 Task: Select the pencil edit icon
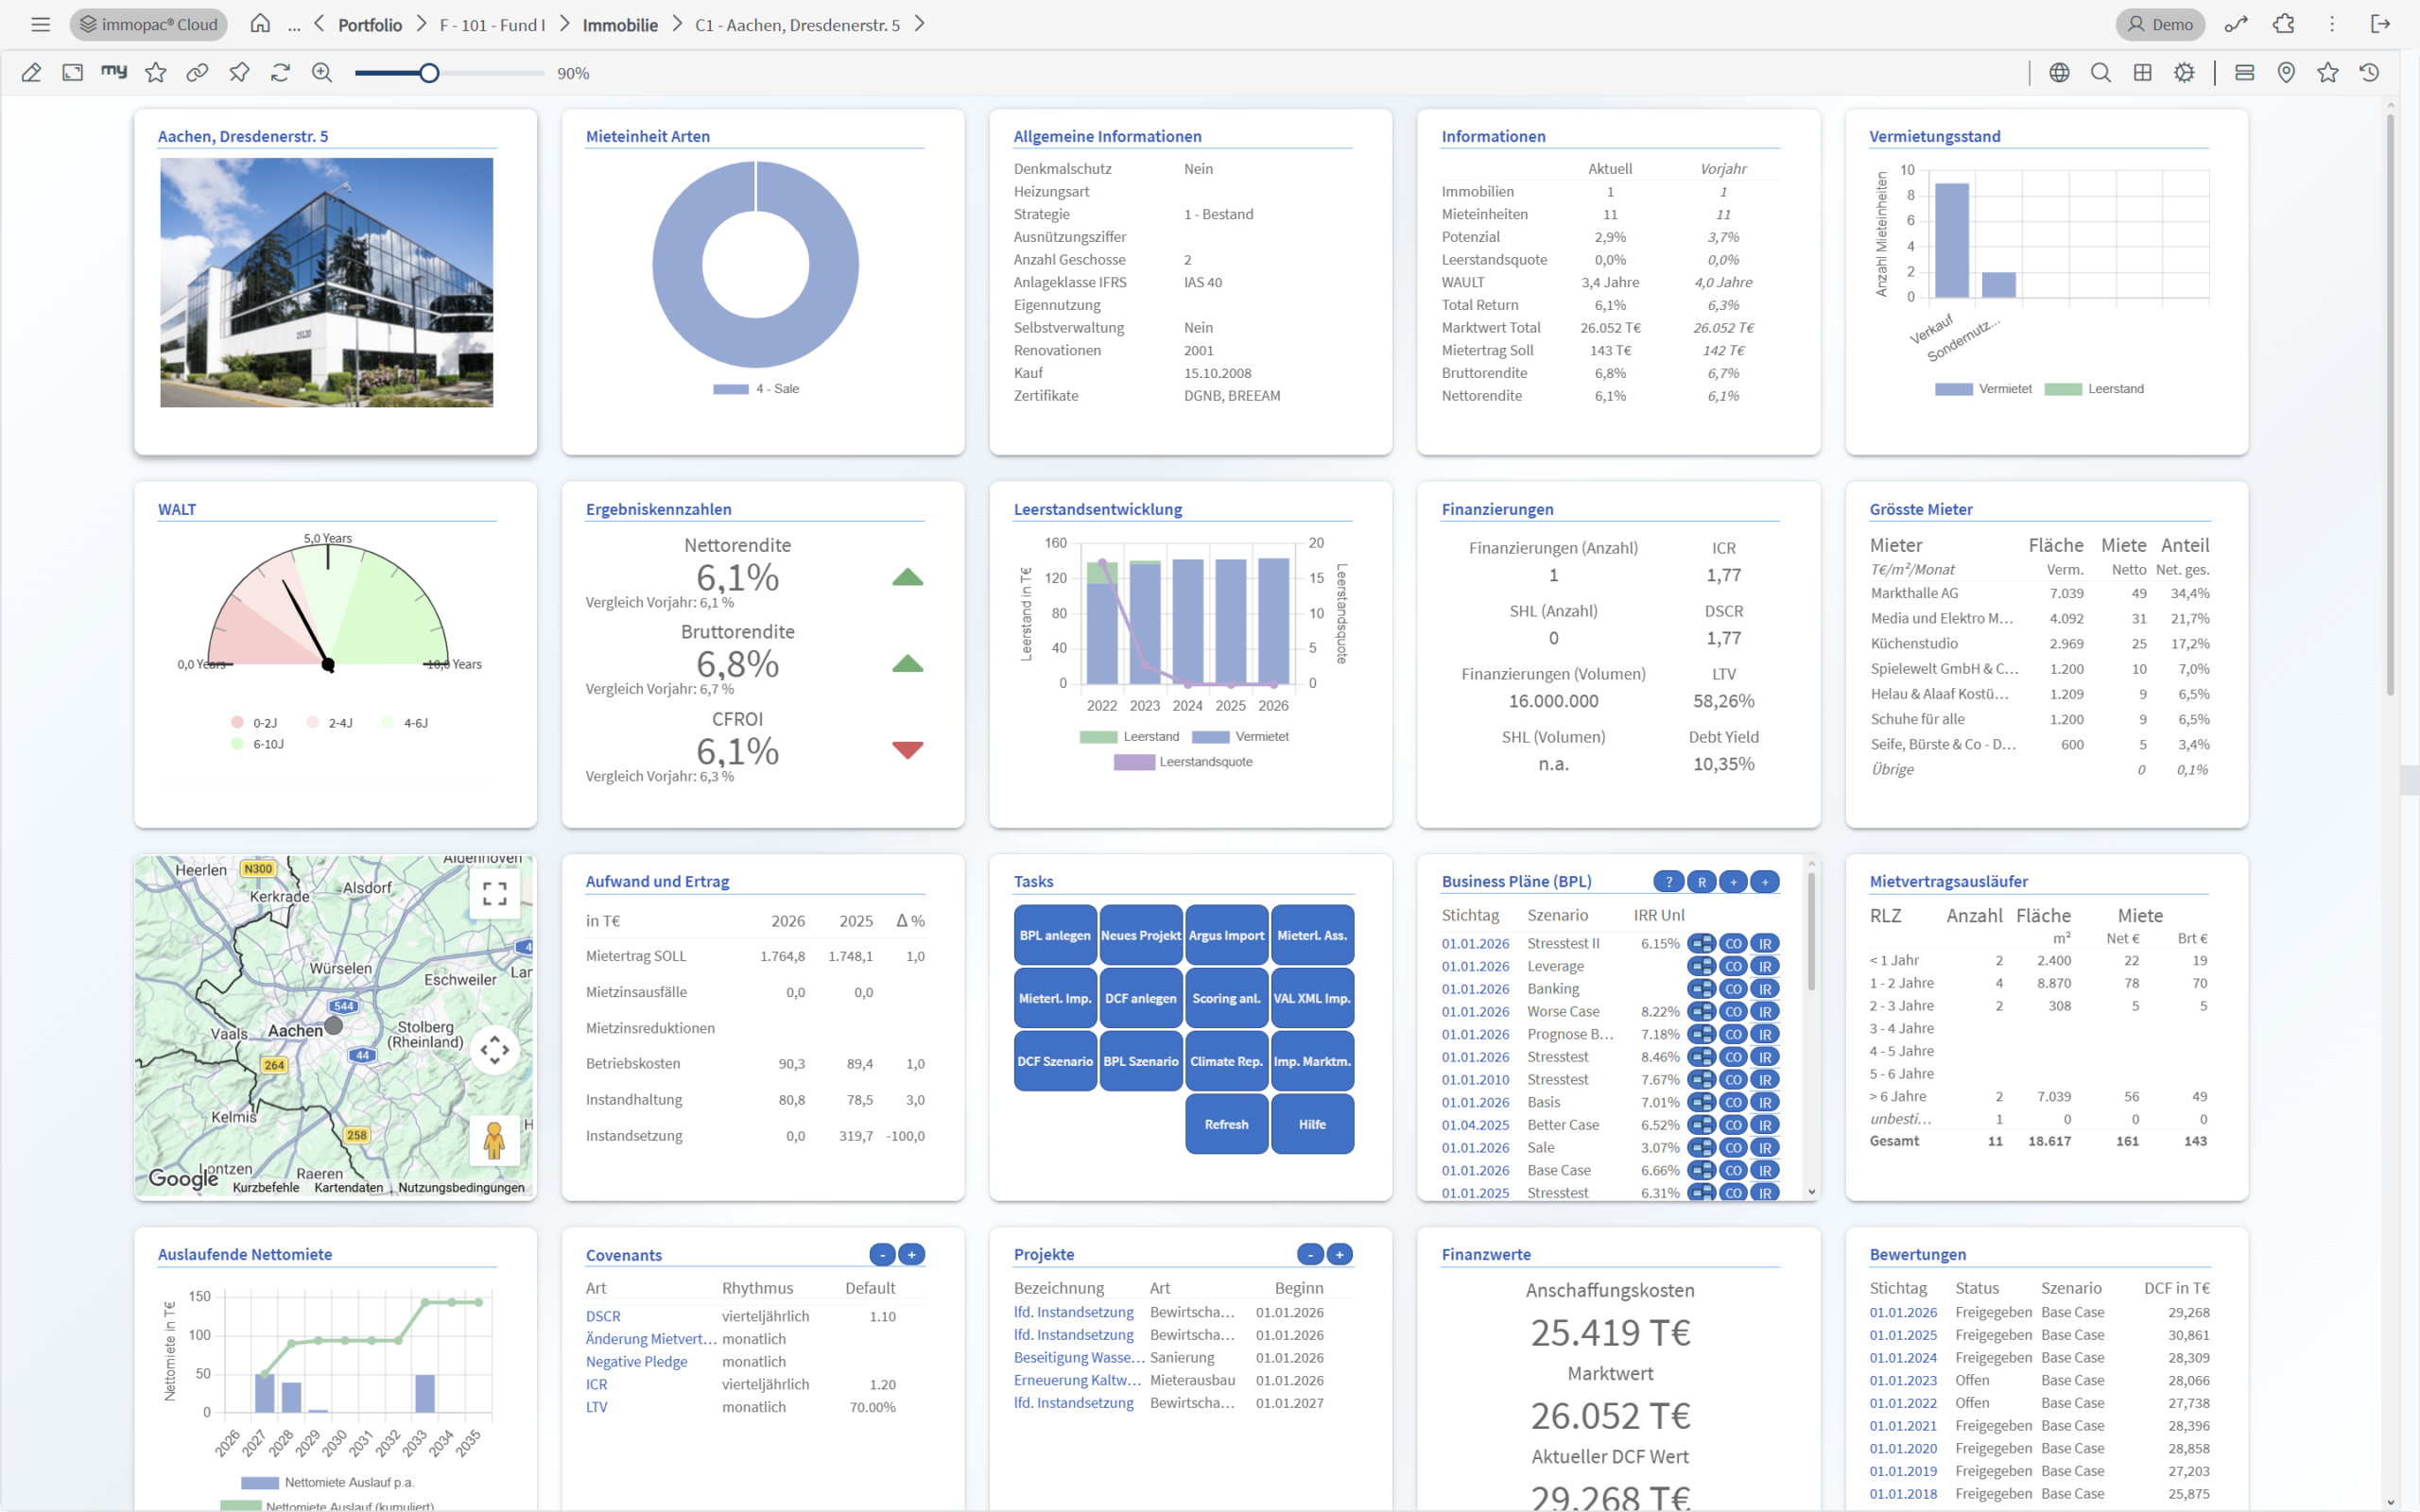(x=31, y=72)
